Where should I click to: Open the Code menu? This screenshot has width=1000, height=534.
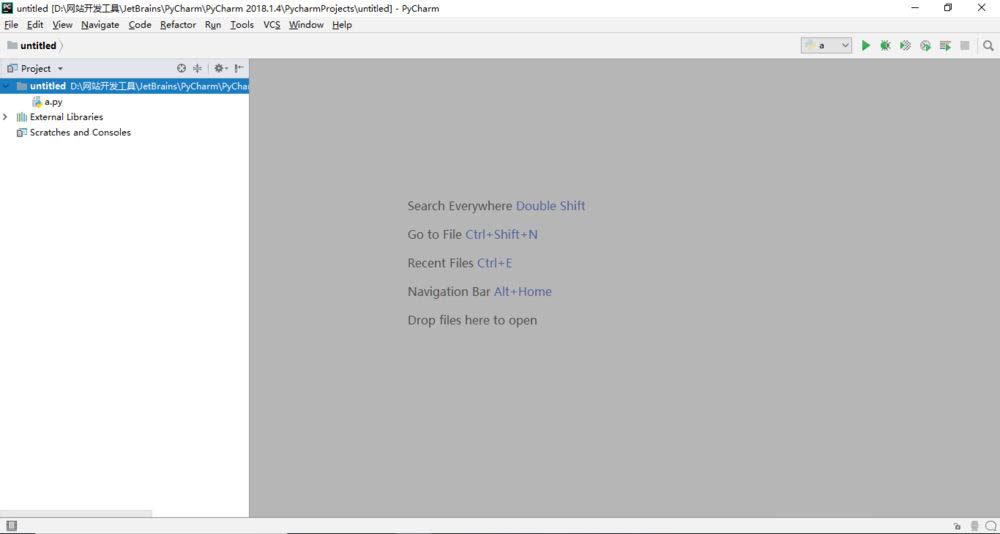[x=140, y=25]
